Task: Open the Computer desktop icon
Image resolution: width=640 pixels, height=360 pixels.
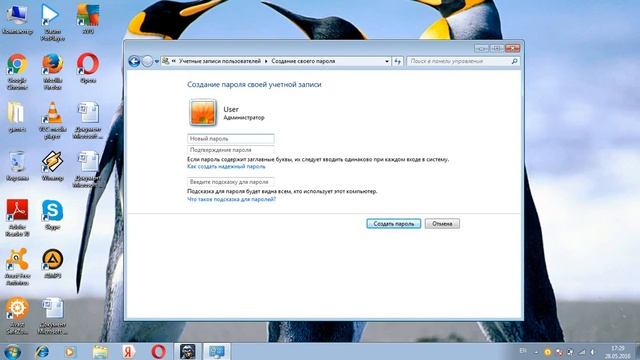Action: point(17,20)
